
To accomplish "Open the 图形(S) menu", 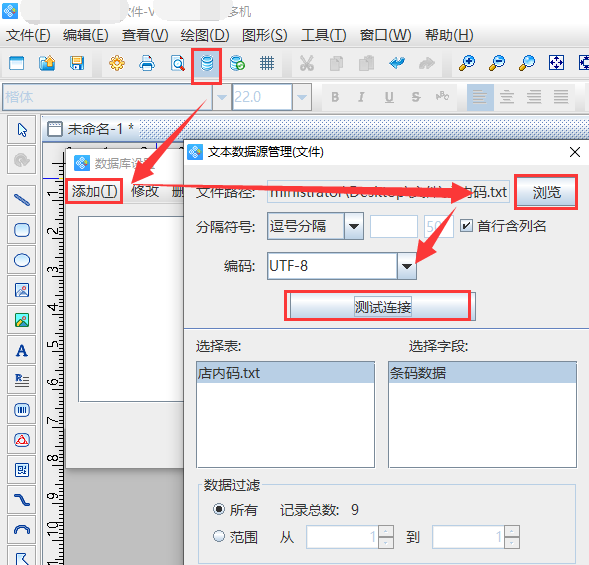I will click(264, 36).
